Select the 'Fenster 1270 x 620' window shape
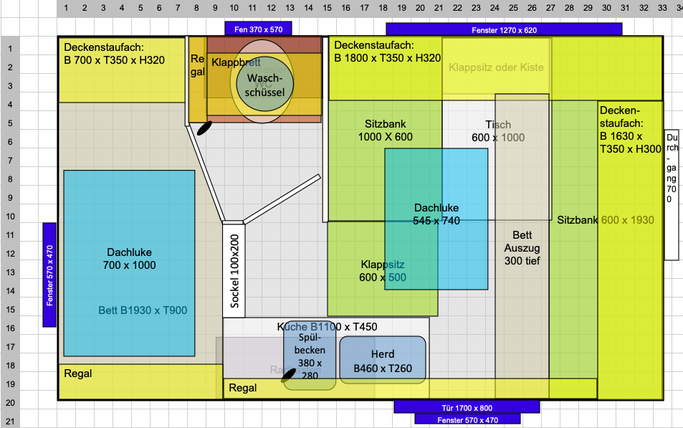This screenshot has height=428, width=683. pyautogui.click(x=504, y=30)
